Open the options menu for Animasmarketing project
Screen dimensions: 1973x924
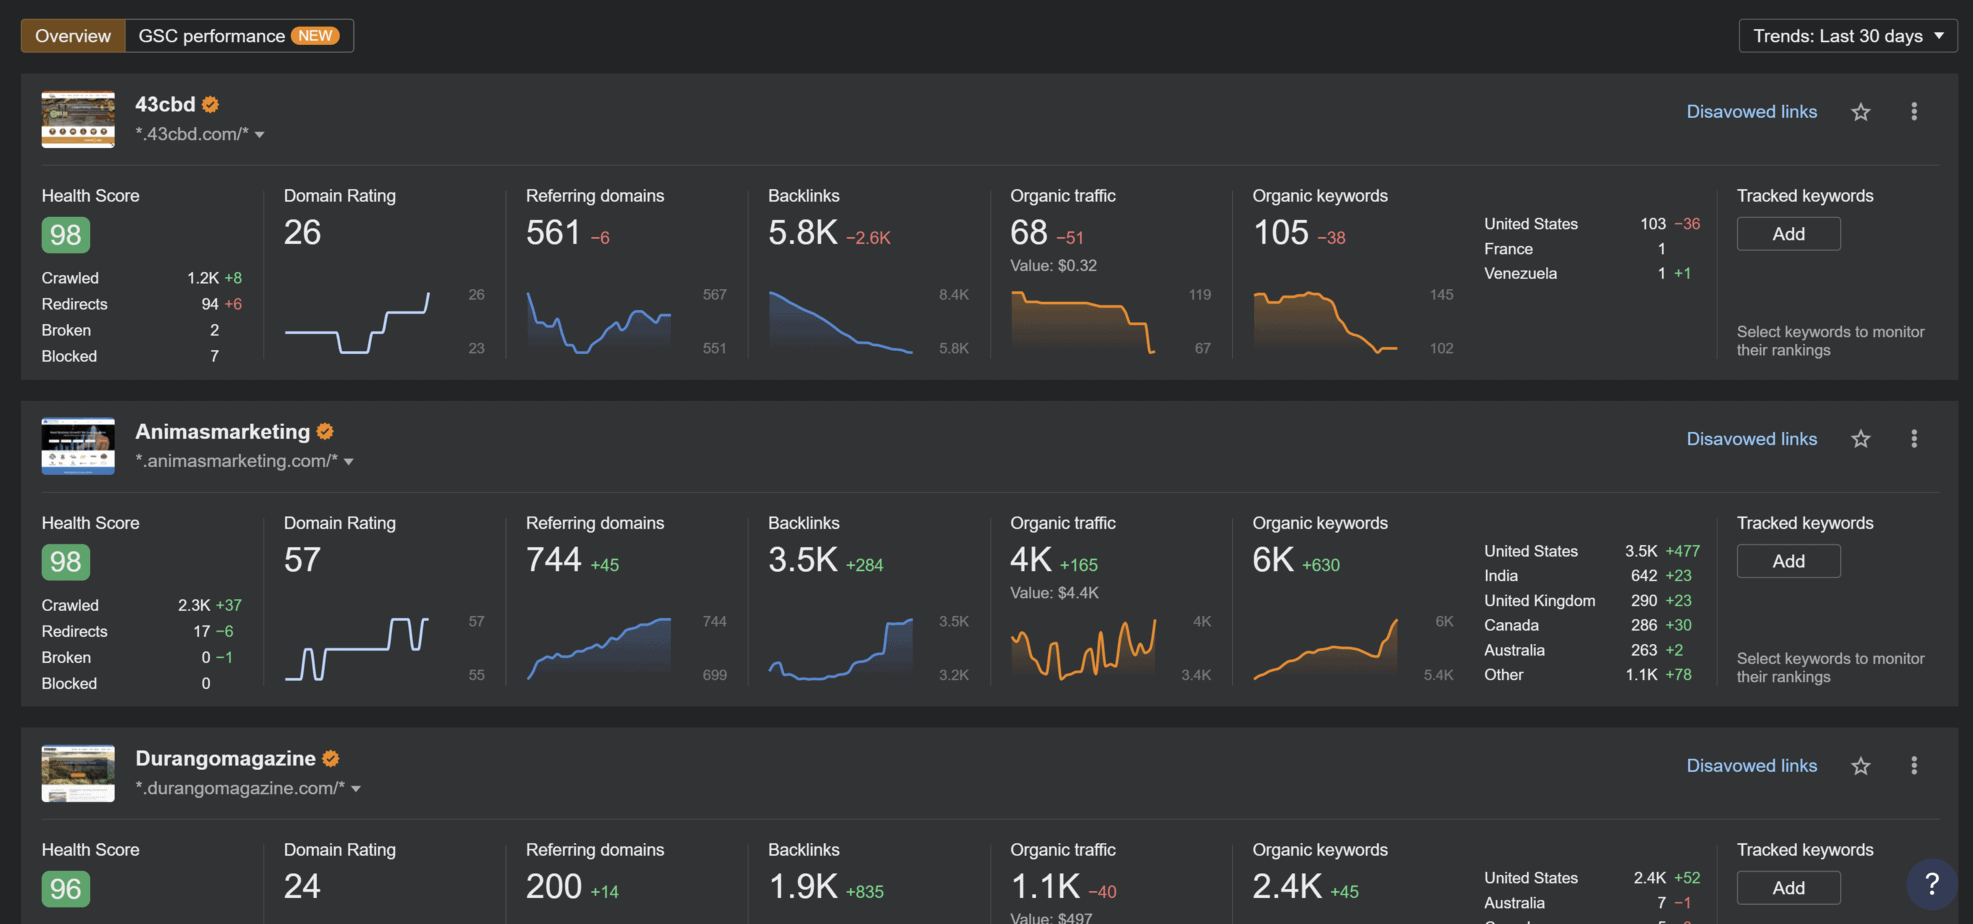click(x=1913, y=438)
